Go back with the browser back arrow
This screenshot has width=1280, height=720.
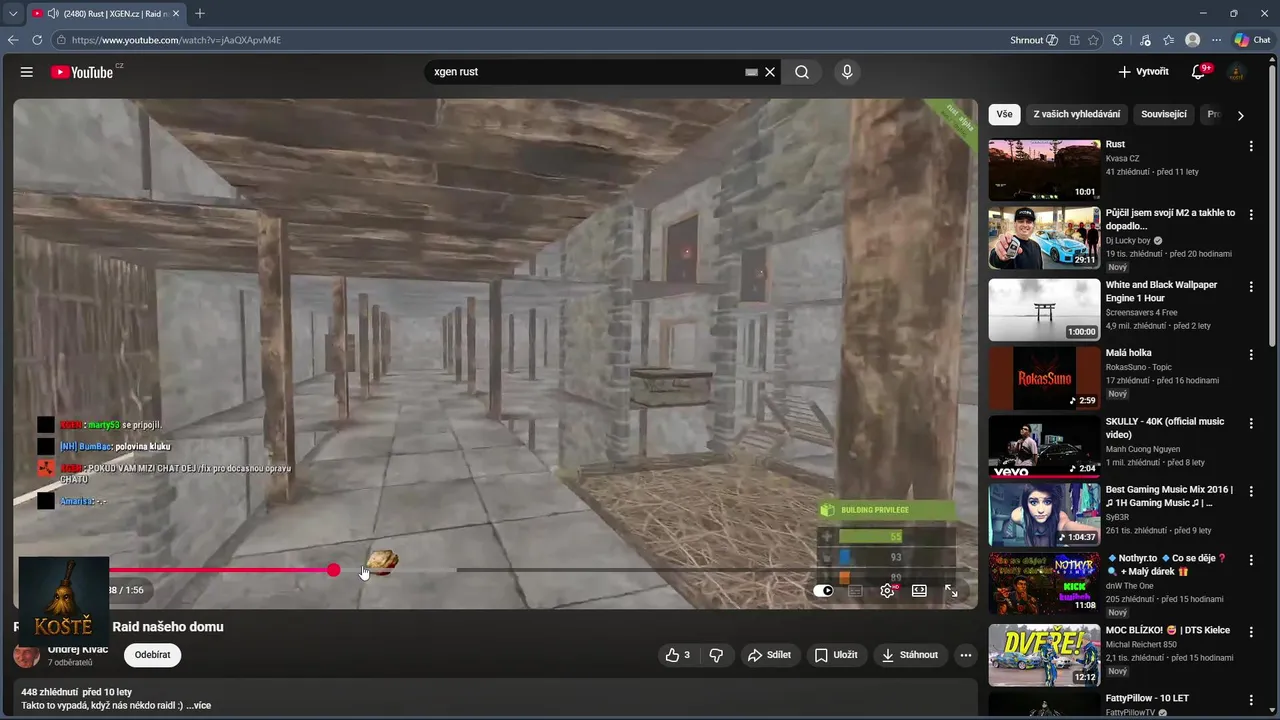tap(13, 40)
